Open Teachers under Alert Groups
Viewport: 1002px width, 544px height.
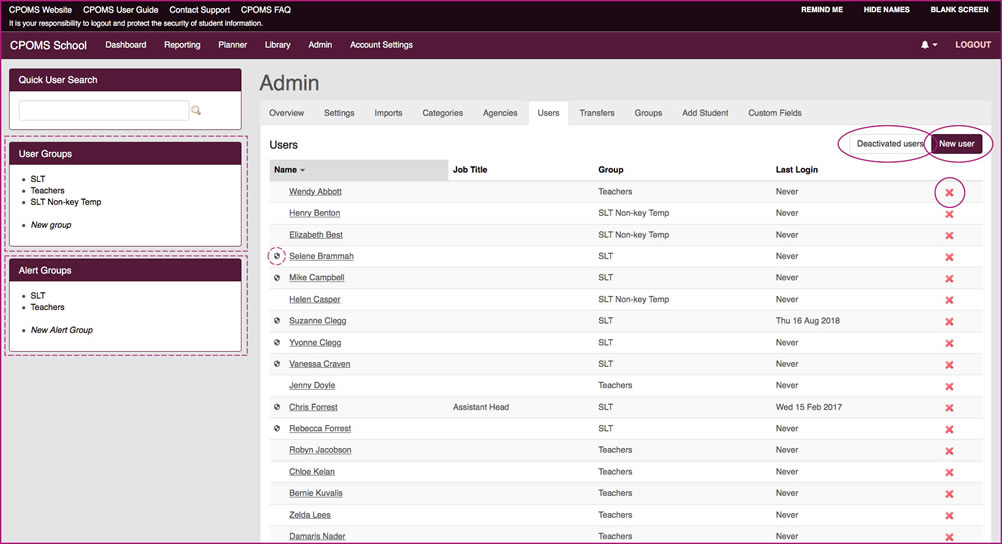click(x=47, y=307)
